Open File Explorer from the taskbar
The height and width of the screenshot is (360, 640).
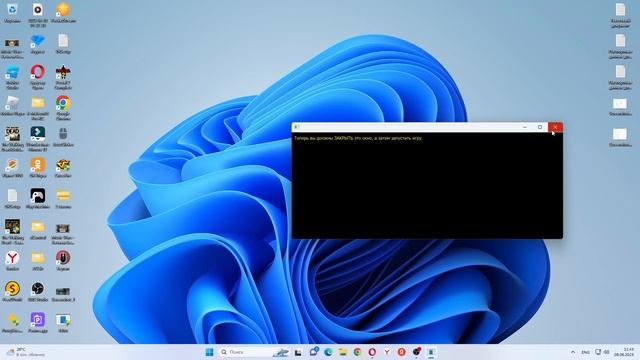click(x=343, y=352)
